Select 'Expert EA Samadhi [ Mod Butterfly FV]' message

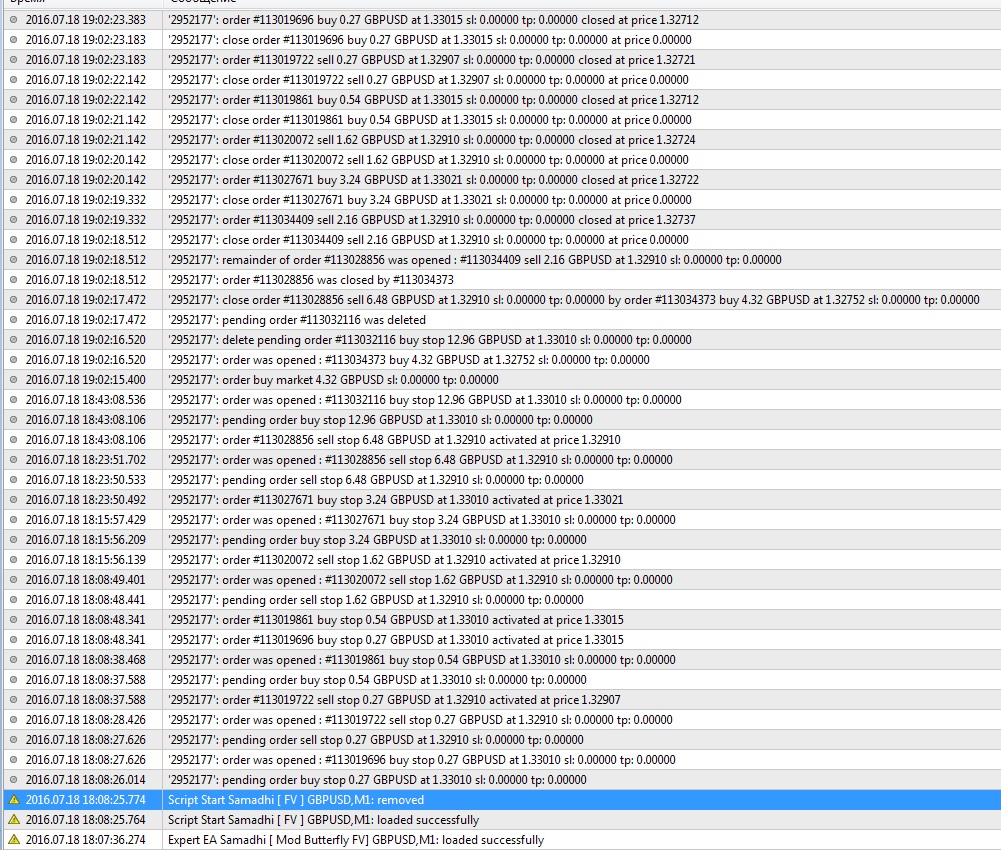pos(356,840)
